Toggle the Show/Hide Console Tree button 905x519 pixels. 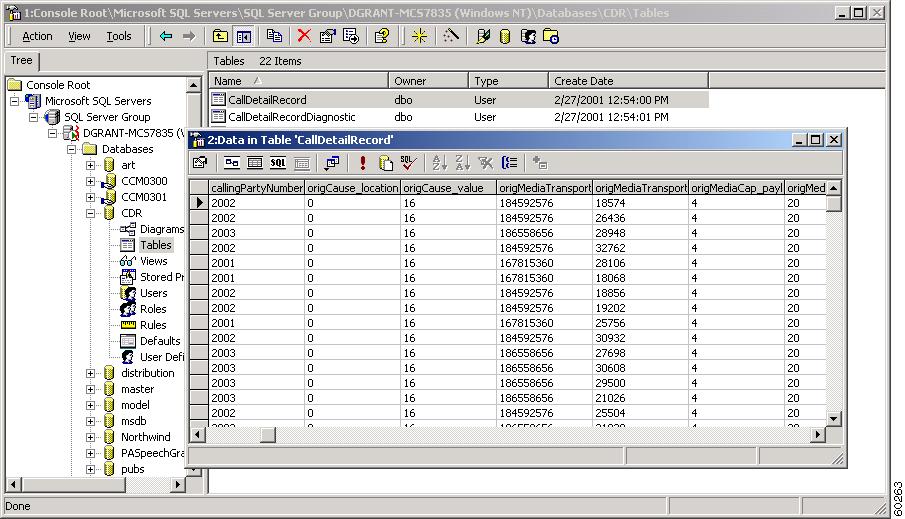point(244,36)
